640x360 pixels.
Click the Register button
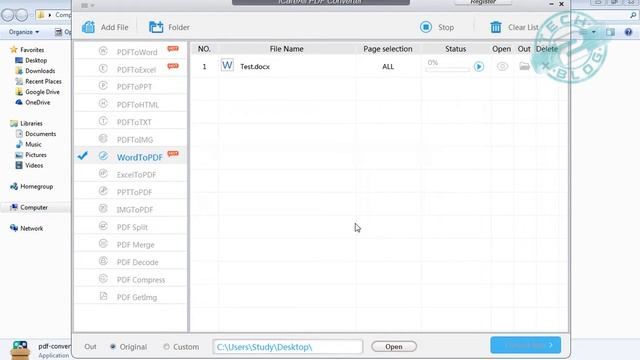pos(483,2)
